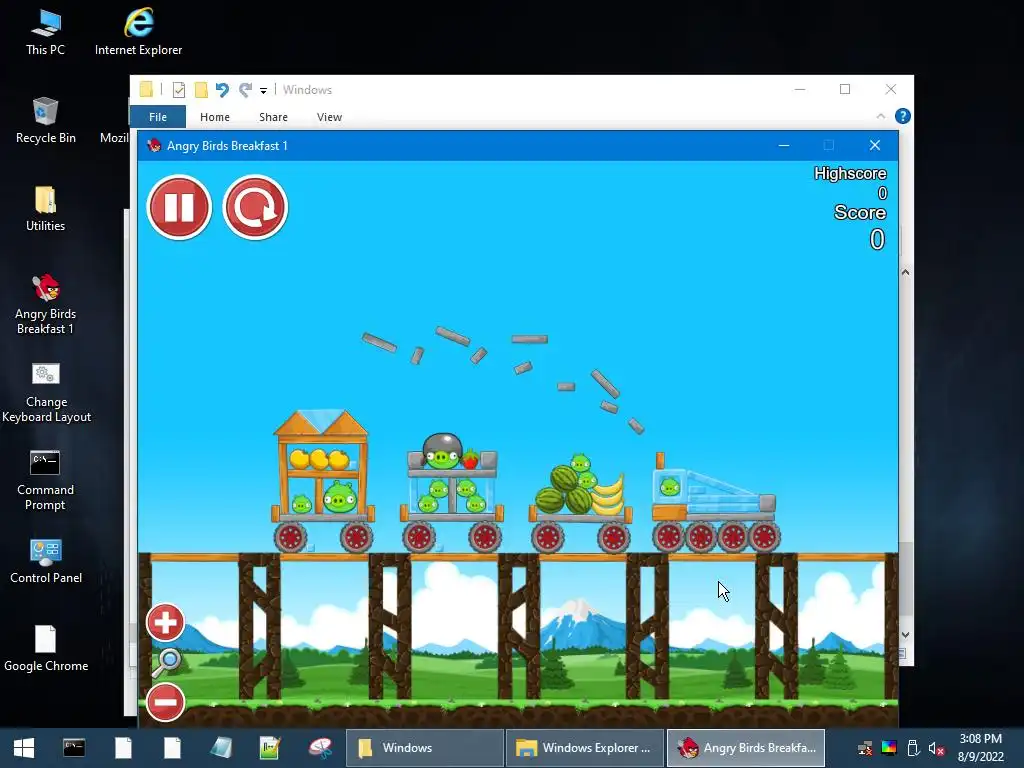This screenshot has height=768, width=1024.
Task: Click the USB safely remove tray icon
Action: [x=913, y=748]
